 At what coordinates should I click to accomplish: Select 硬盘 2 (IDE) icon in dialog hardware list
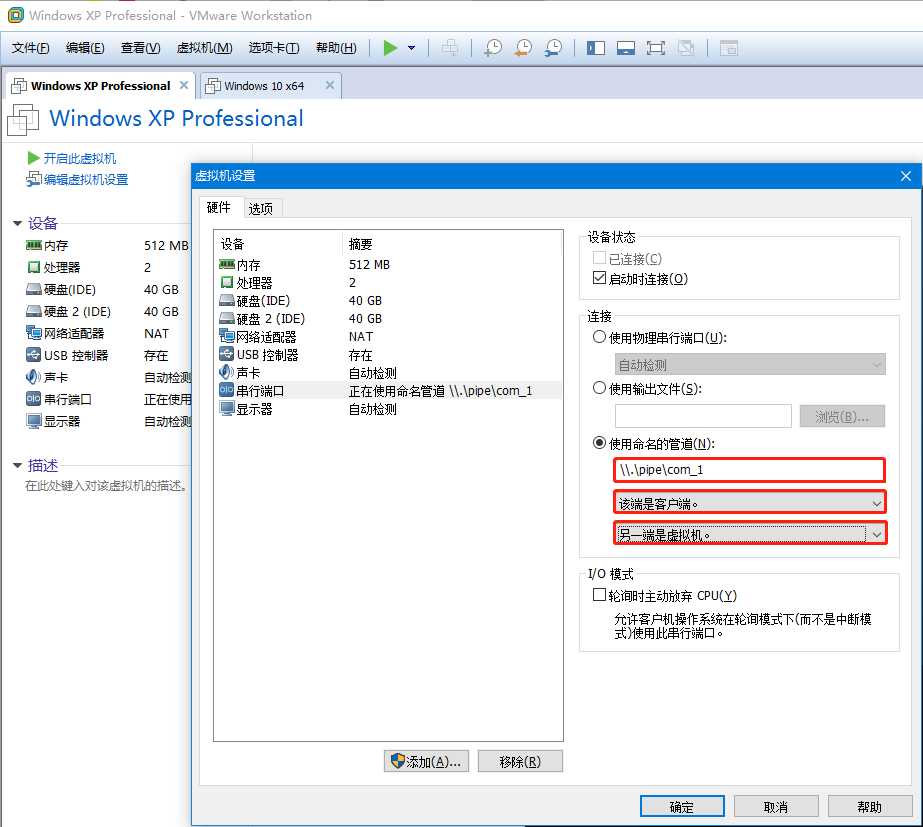(227, 318)
